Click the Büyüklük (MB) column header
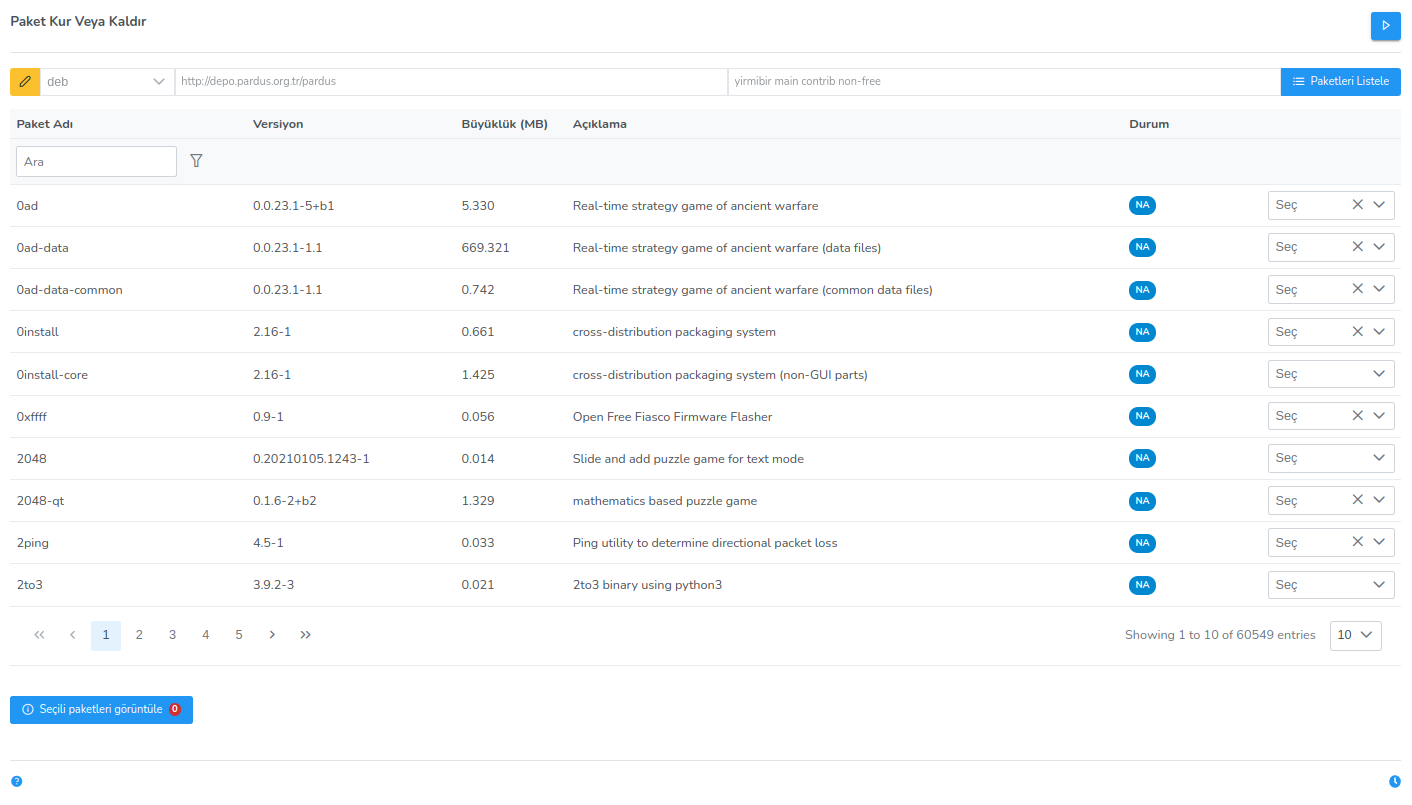The height and width of the screenshot is (805, 1412). coord(504,124)
